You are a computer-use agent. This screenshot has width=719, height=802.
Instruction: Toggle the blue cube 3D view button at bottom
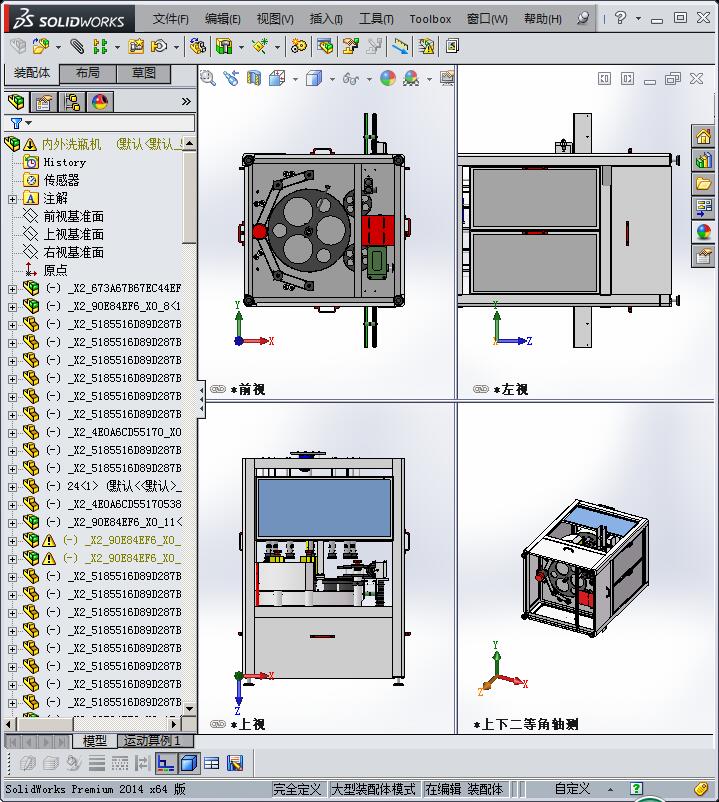(189, 763)
